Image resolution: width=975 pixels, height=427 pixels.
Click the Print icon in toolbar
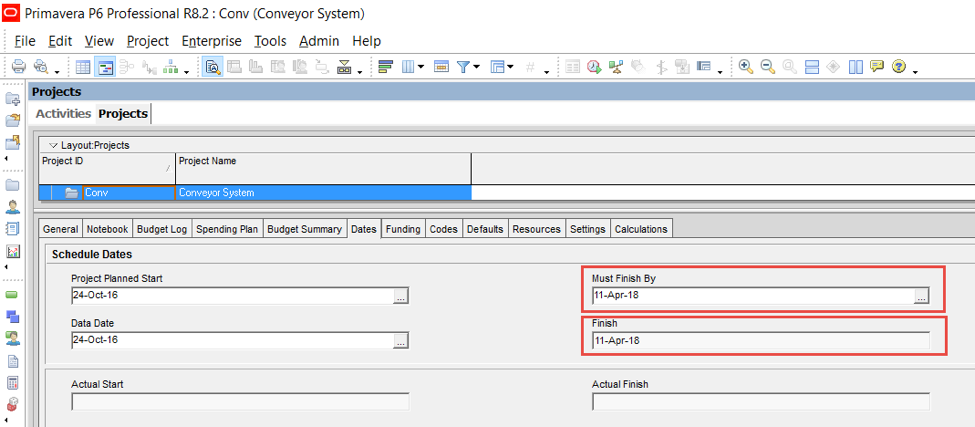coord(19,67)
